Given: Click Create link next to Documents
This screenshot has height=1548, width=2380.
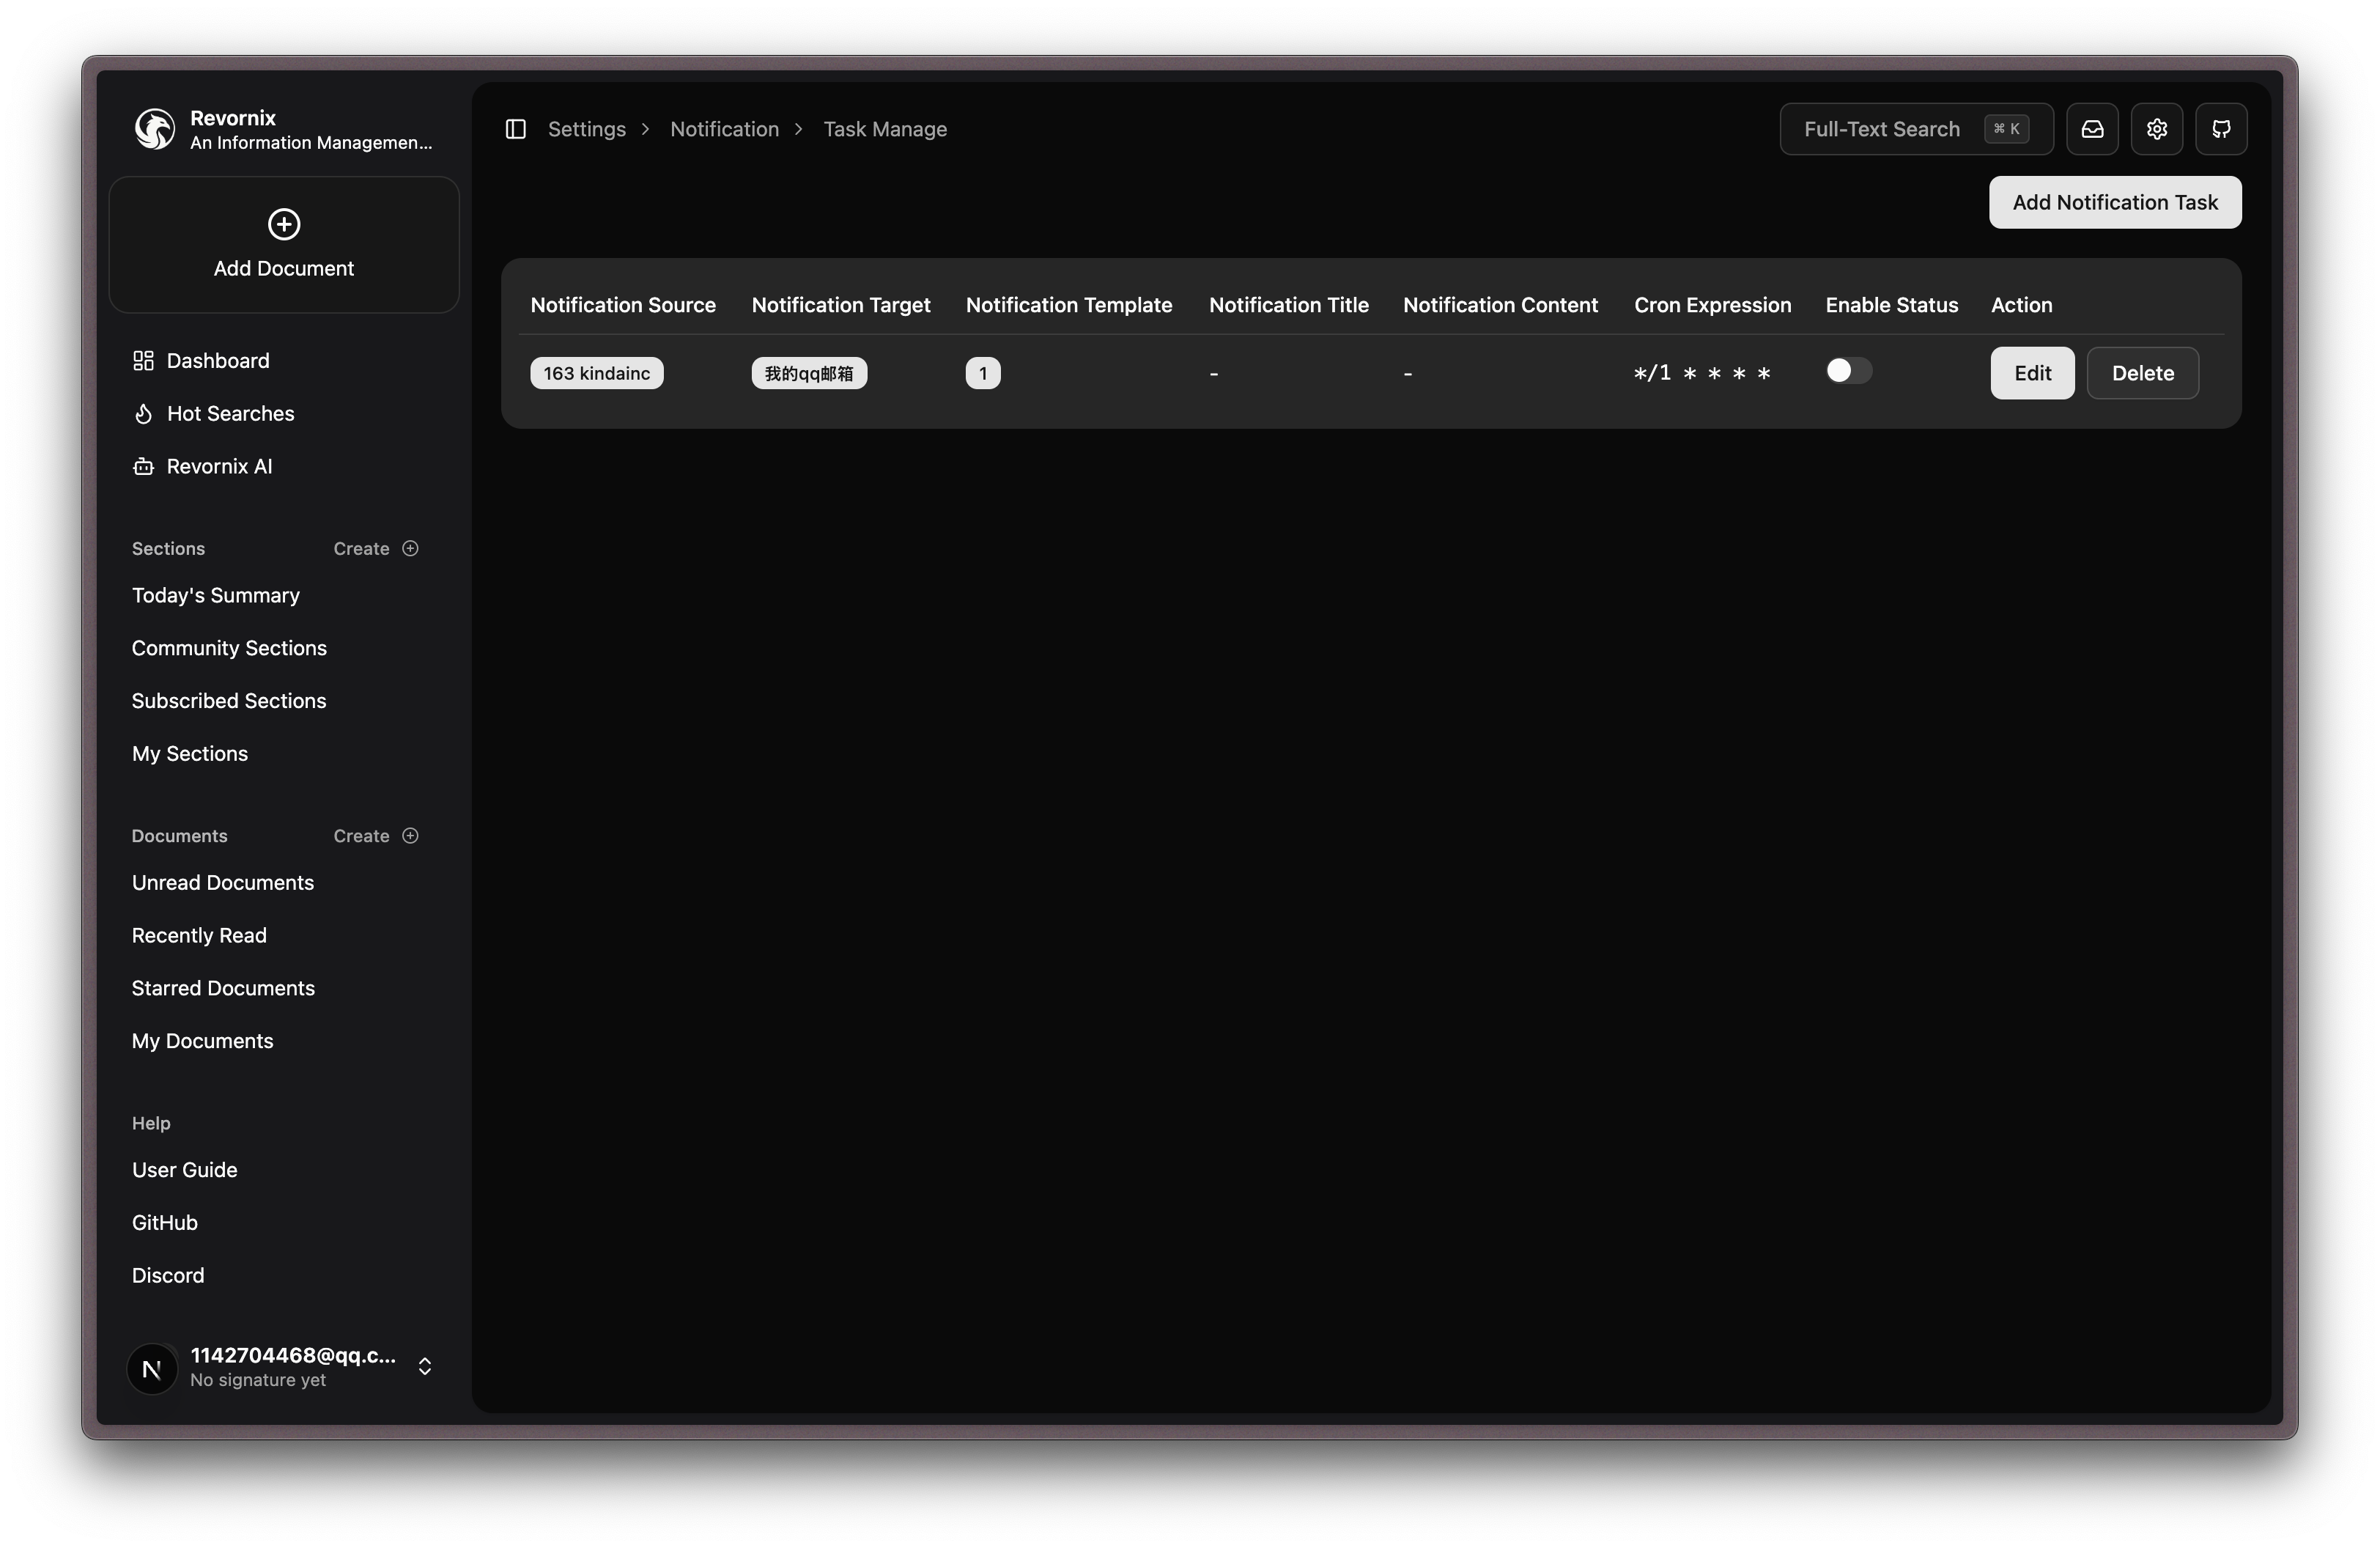Looking at the screenshot, I should click(361, 836).
